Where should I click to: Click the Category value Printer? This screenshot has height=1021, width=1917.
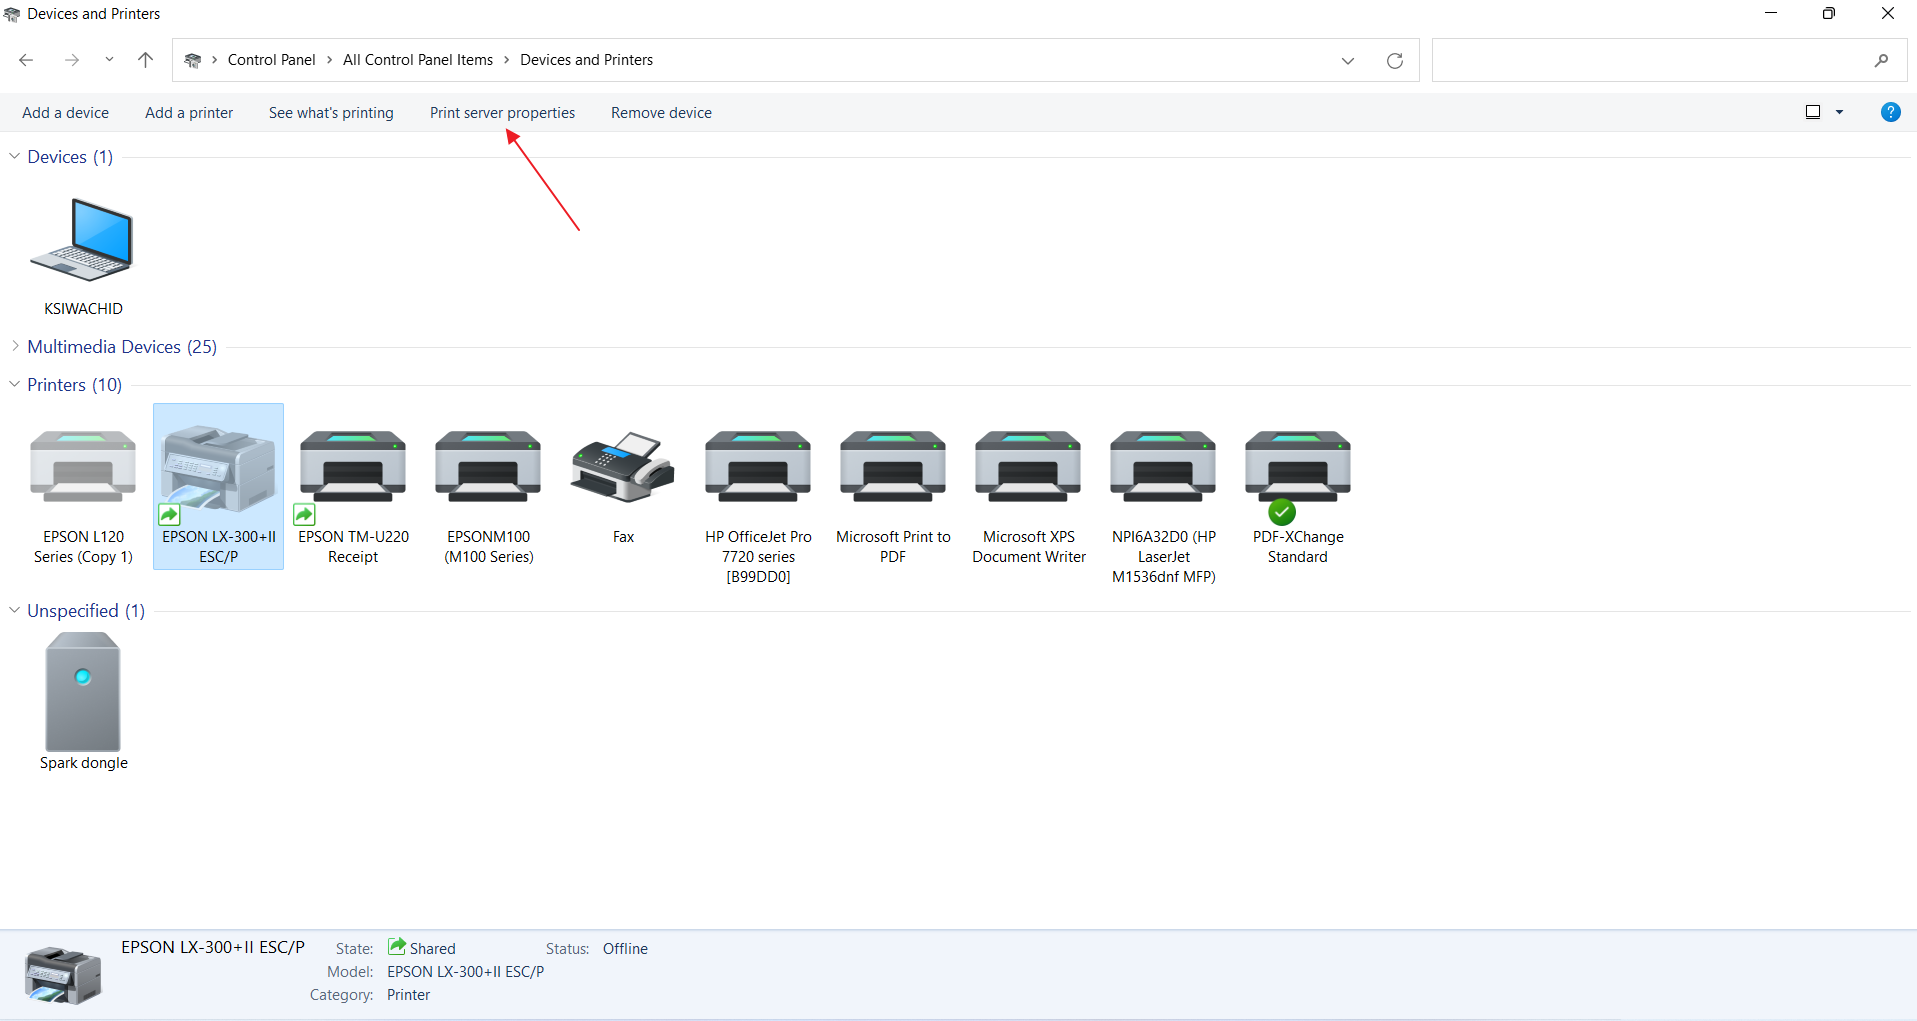[x=408, y=995]
